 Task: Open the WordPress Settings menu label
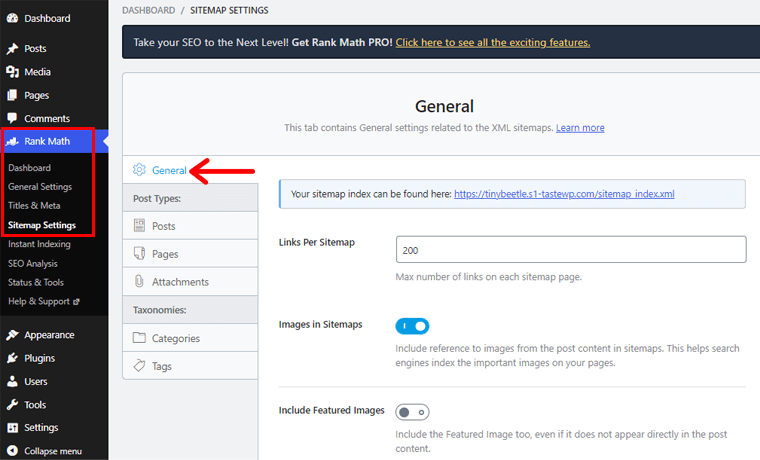click(x=41, y=428)
